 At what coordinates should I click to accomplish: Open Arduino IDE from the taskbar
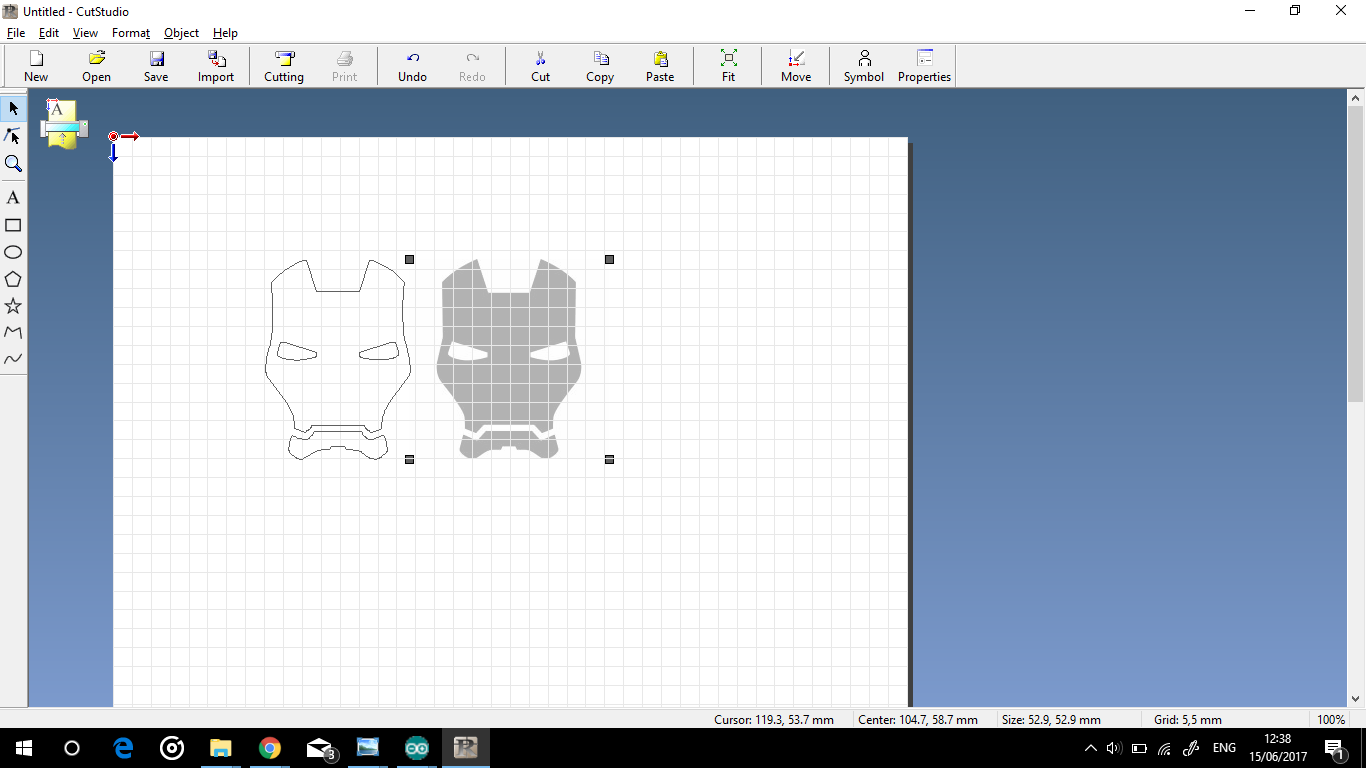click(x=416, y=748)
